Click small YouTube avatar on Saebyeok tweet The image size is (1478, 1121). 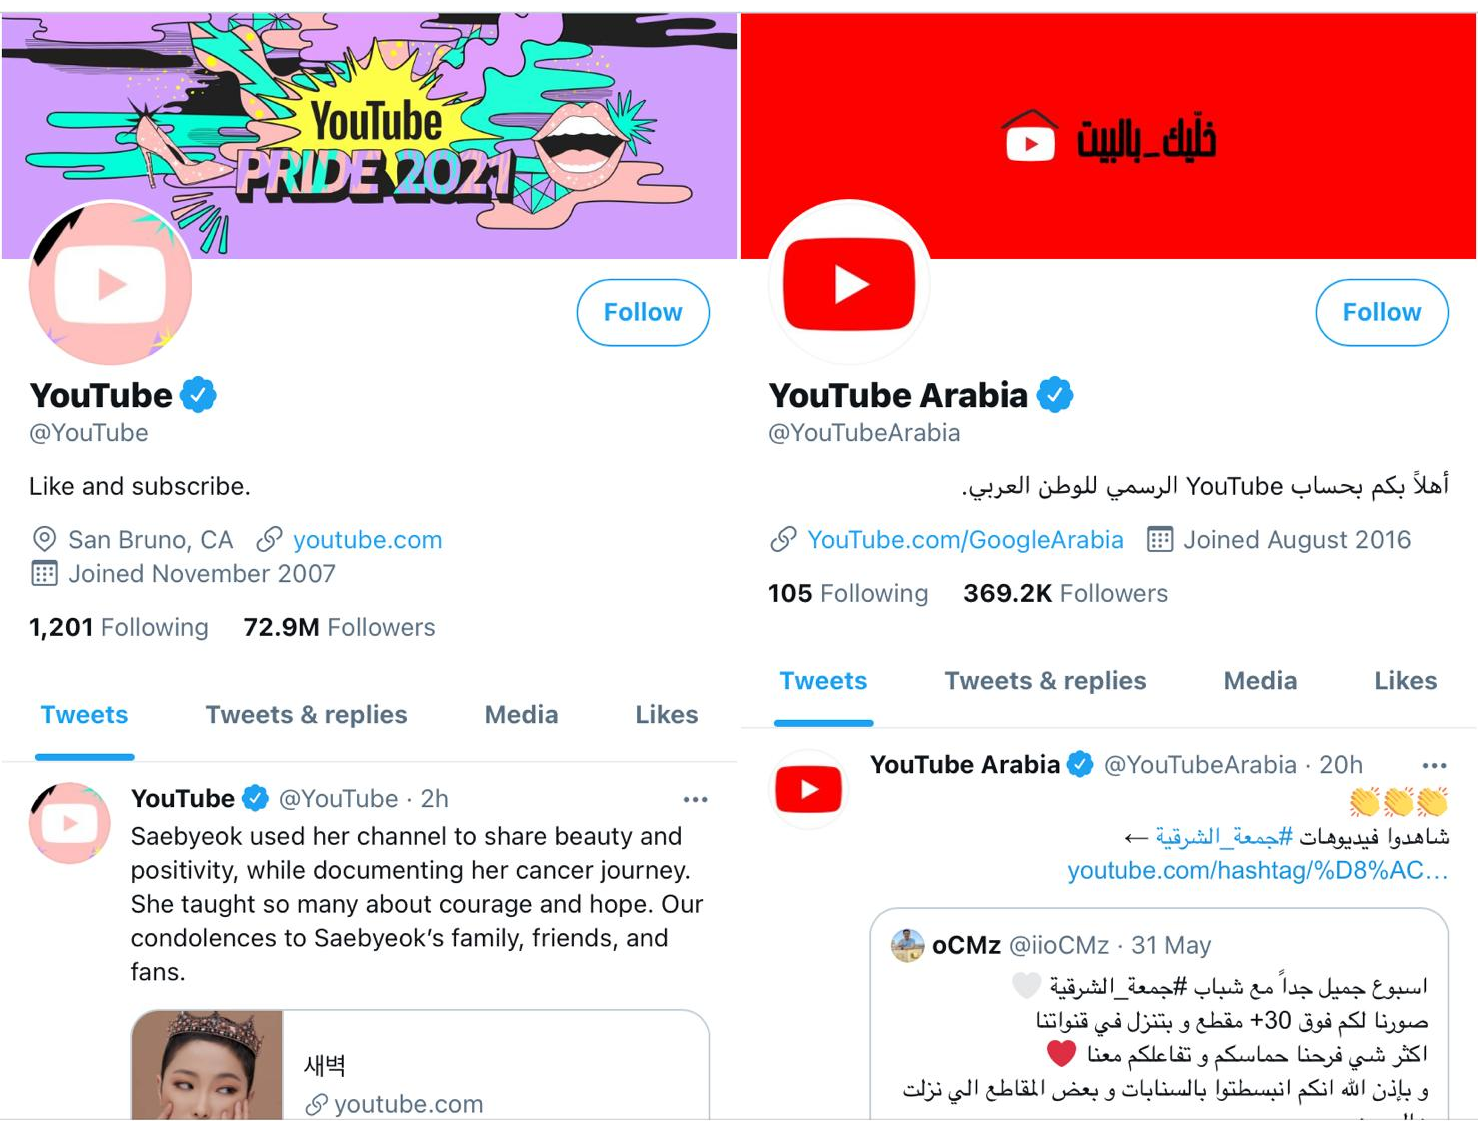pyautogui.click(x=70, y=823)
